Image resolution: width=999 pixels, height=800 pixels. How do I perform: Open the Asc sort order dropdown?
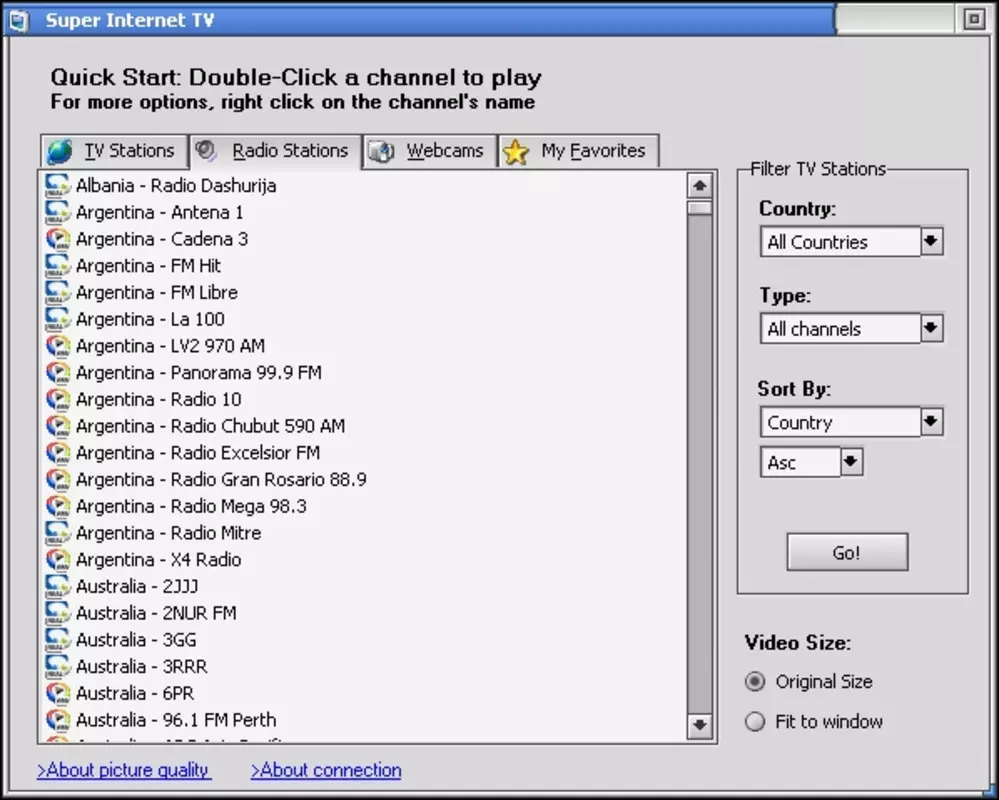[x=852, y=462]
